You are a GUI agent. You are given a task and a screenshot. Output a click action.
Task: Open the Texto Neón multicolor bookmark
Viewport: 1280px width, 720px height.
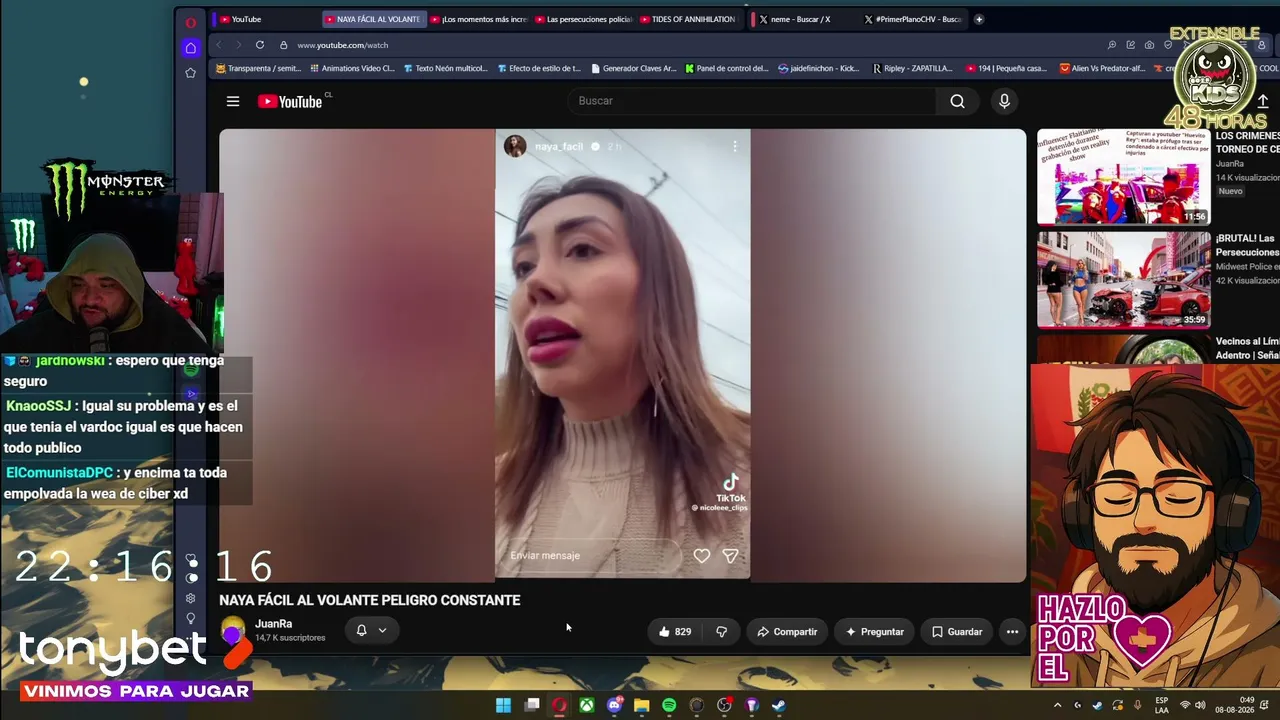(x=445, y=69)
